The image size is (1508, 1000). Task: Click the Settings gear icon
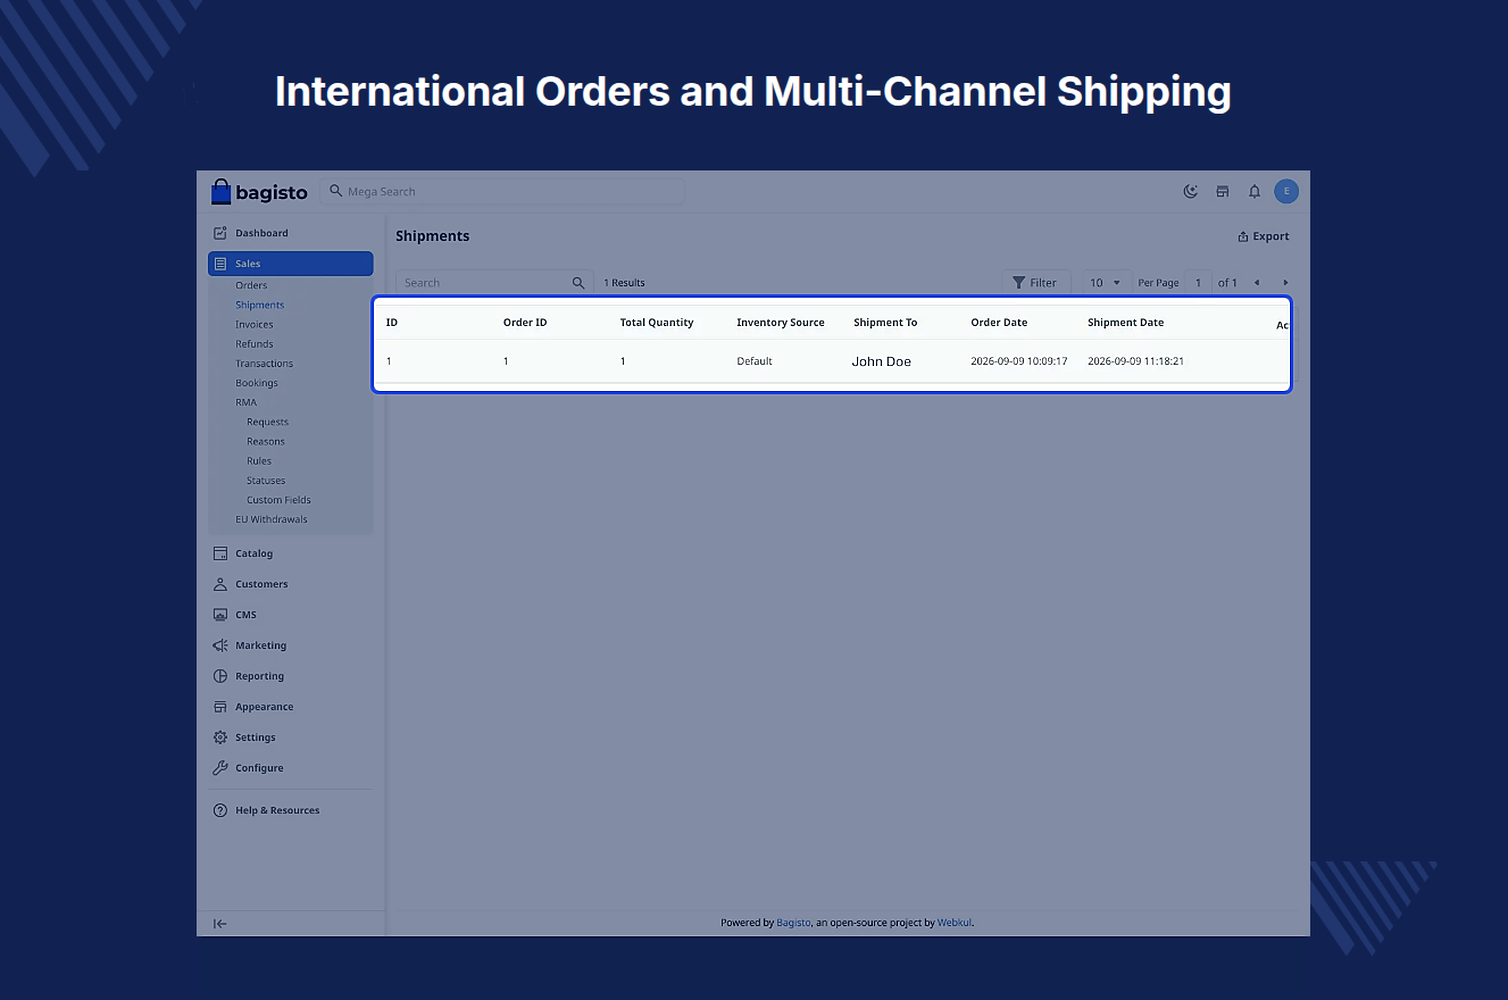point(220,737)
